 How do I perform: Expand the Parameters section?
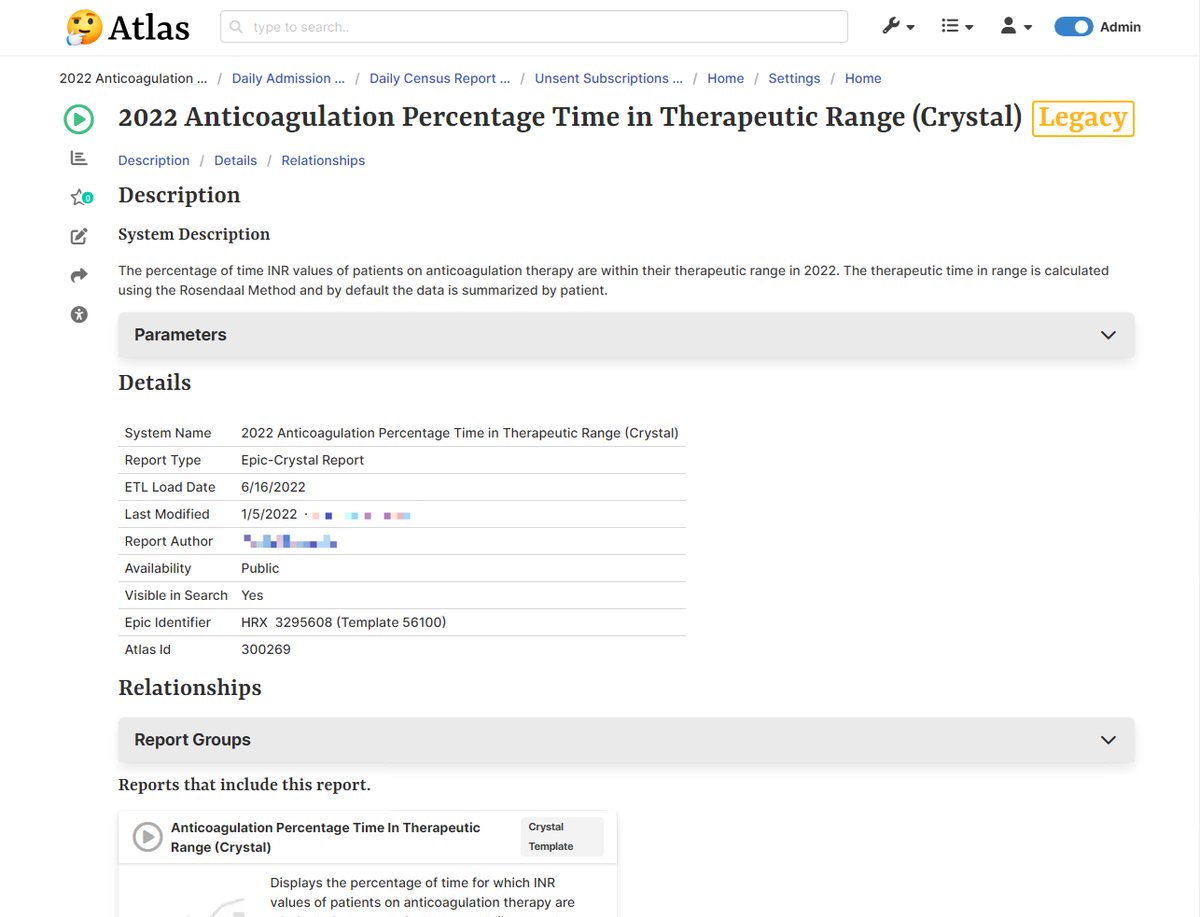(x=1108, y=335)
